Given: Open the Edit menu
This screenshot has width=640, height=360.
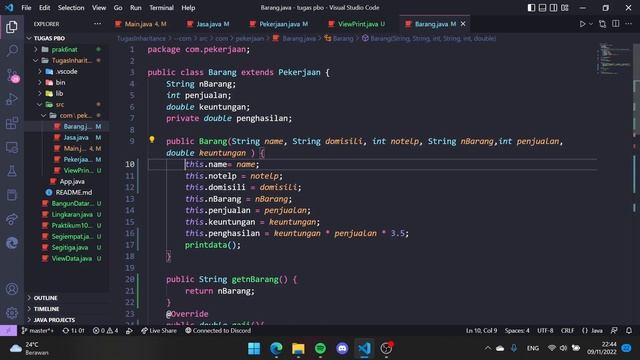Looking at the screenshot, I should (44, 8).
